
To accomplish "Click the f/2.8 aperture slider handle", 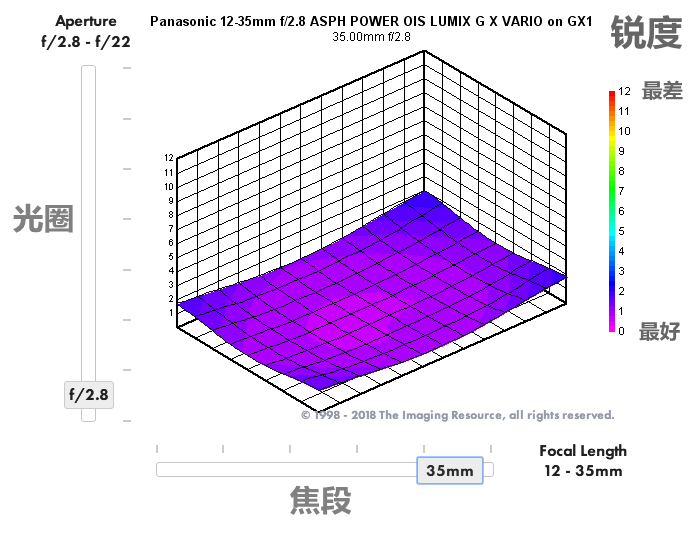I will point(89,395).
